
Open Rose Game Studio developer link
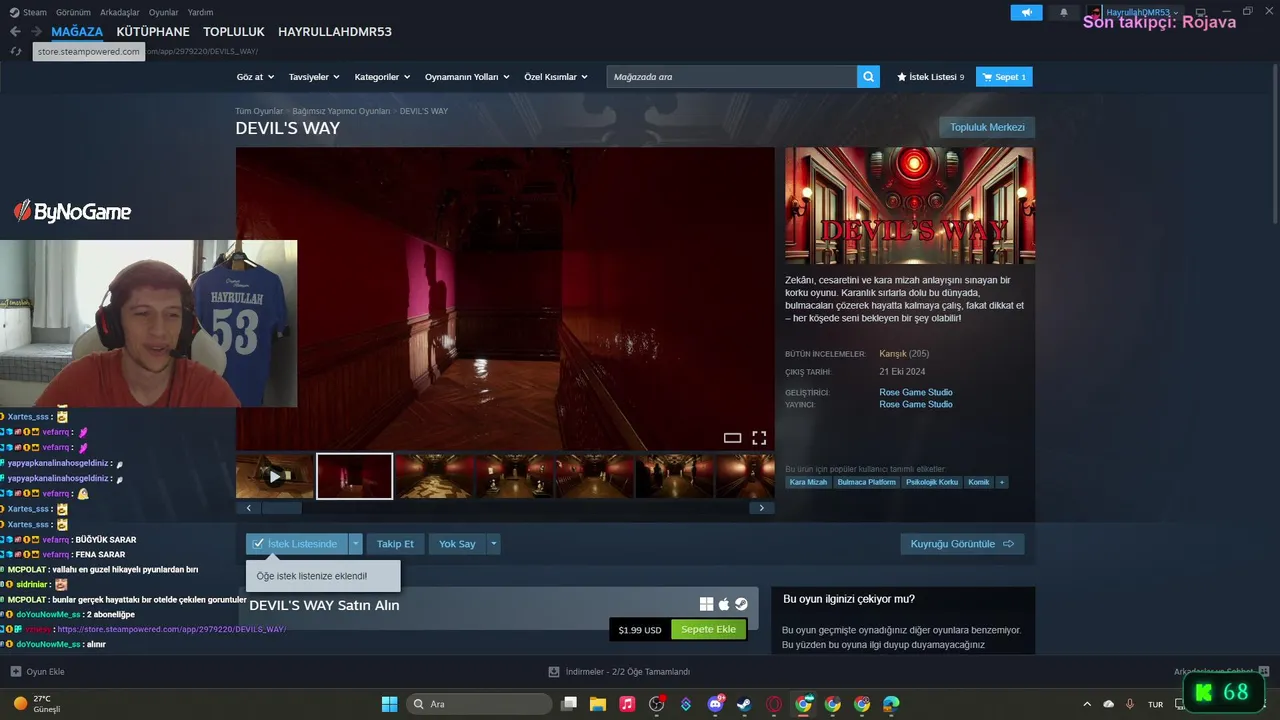[916, 392]
